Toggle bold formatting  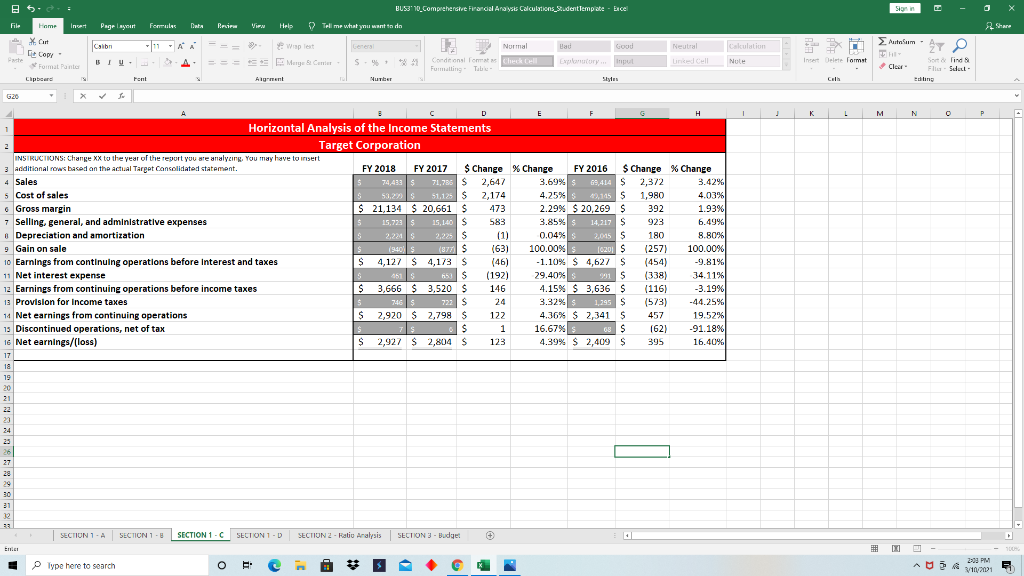click(100, 61)
